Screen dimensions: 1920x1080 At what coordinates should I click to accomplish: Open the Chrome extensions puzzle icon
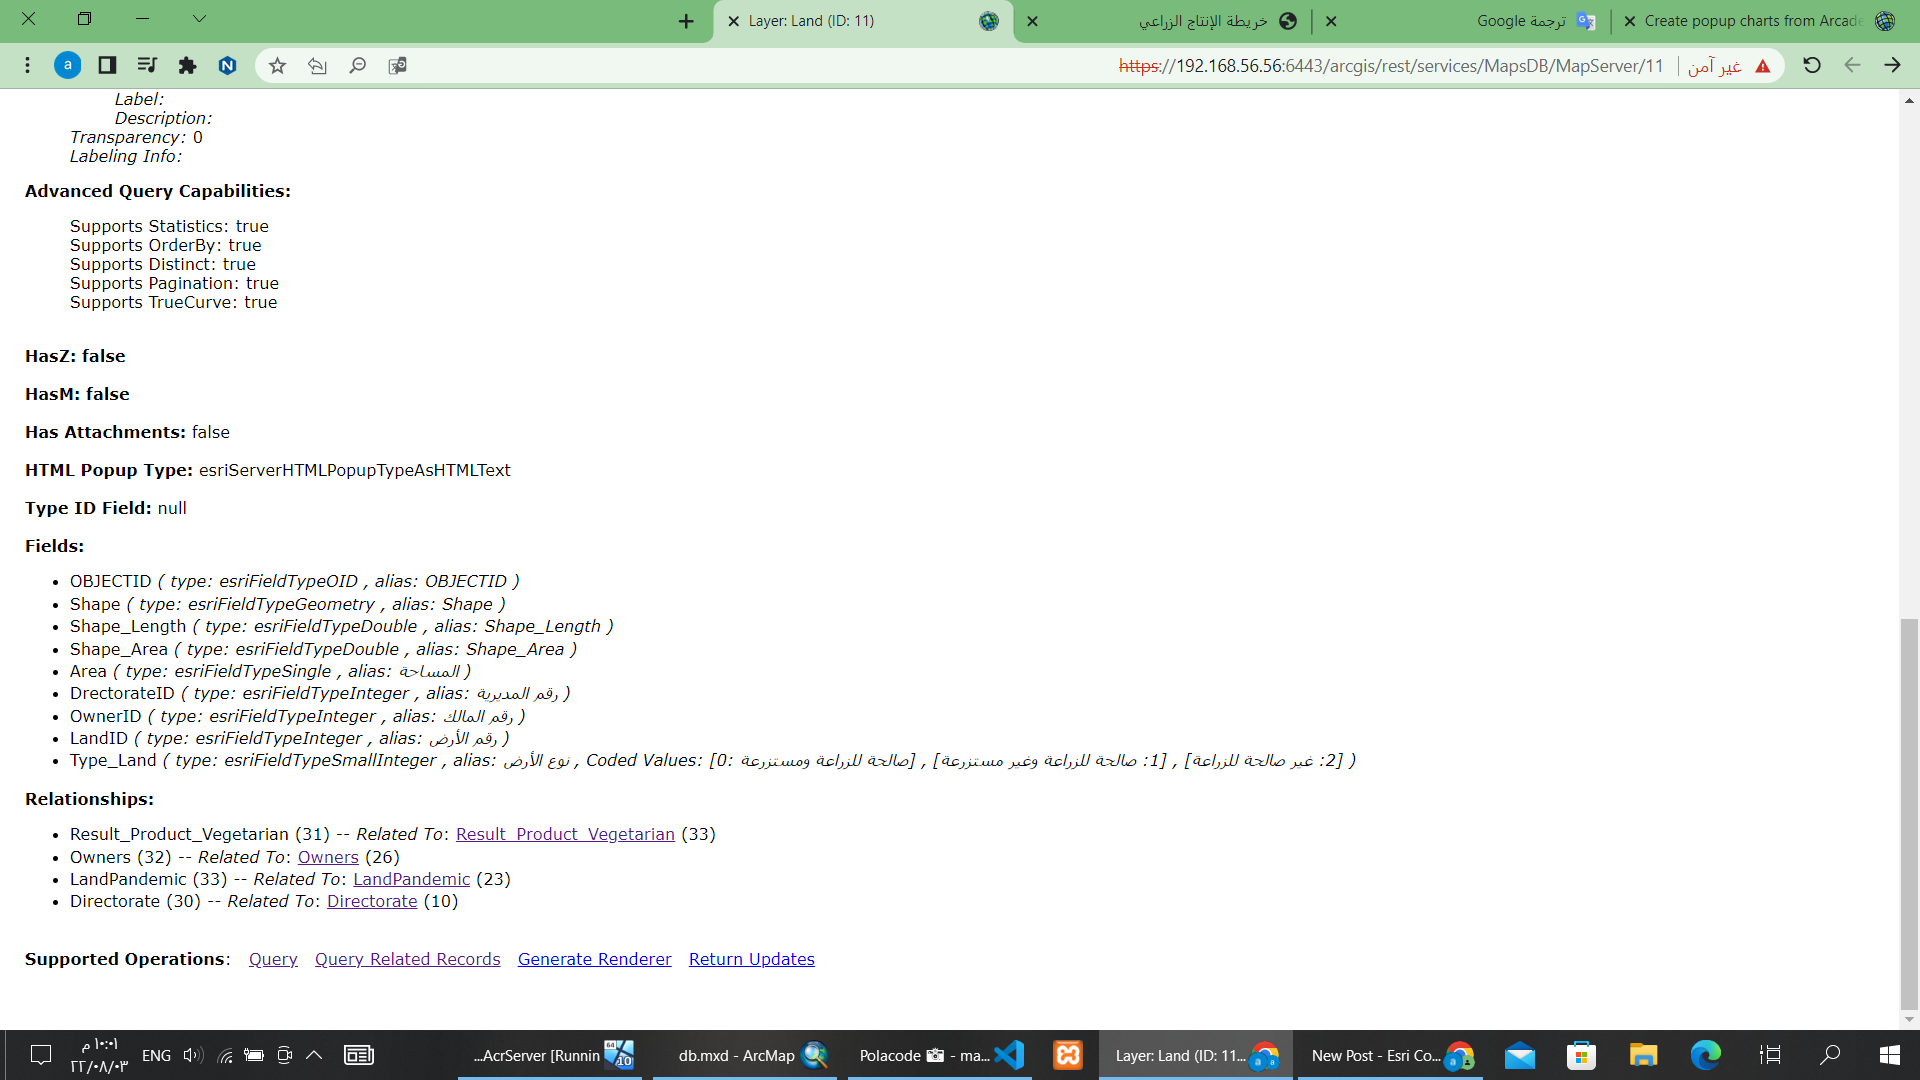[x=187, y=66]
